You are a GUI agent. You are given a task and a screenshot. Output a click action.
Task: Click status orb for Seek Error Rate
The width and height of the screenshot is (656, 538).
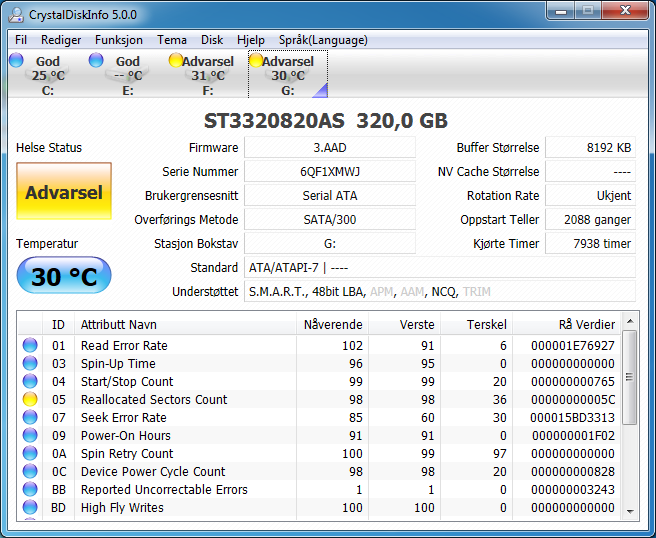click(x=30, y=417)
